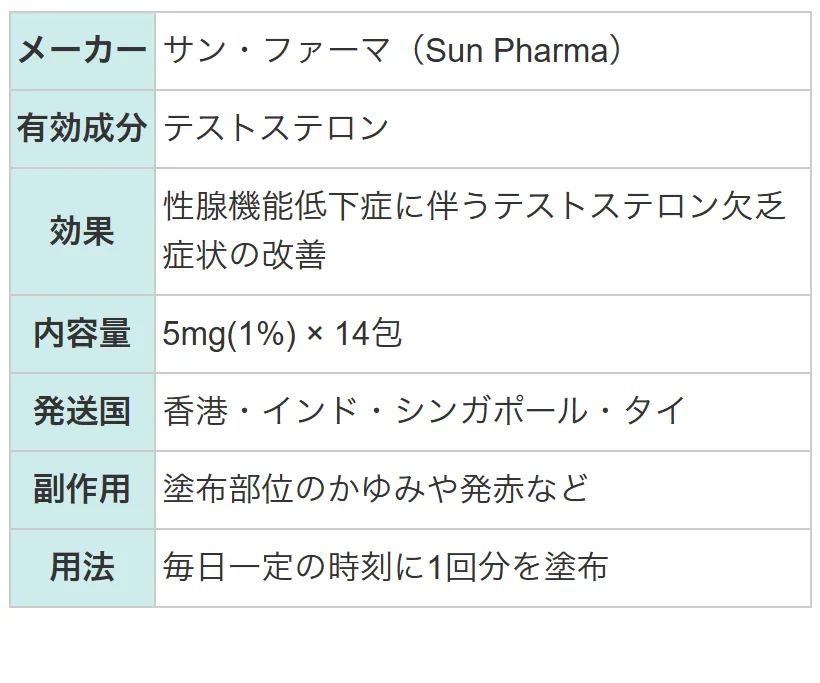Select the サン・ファーマ (Sun Pharma) text
The height and width of the screenshot is (683, 820).
pos(392,51)
